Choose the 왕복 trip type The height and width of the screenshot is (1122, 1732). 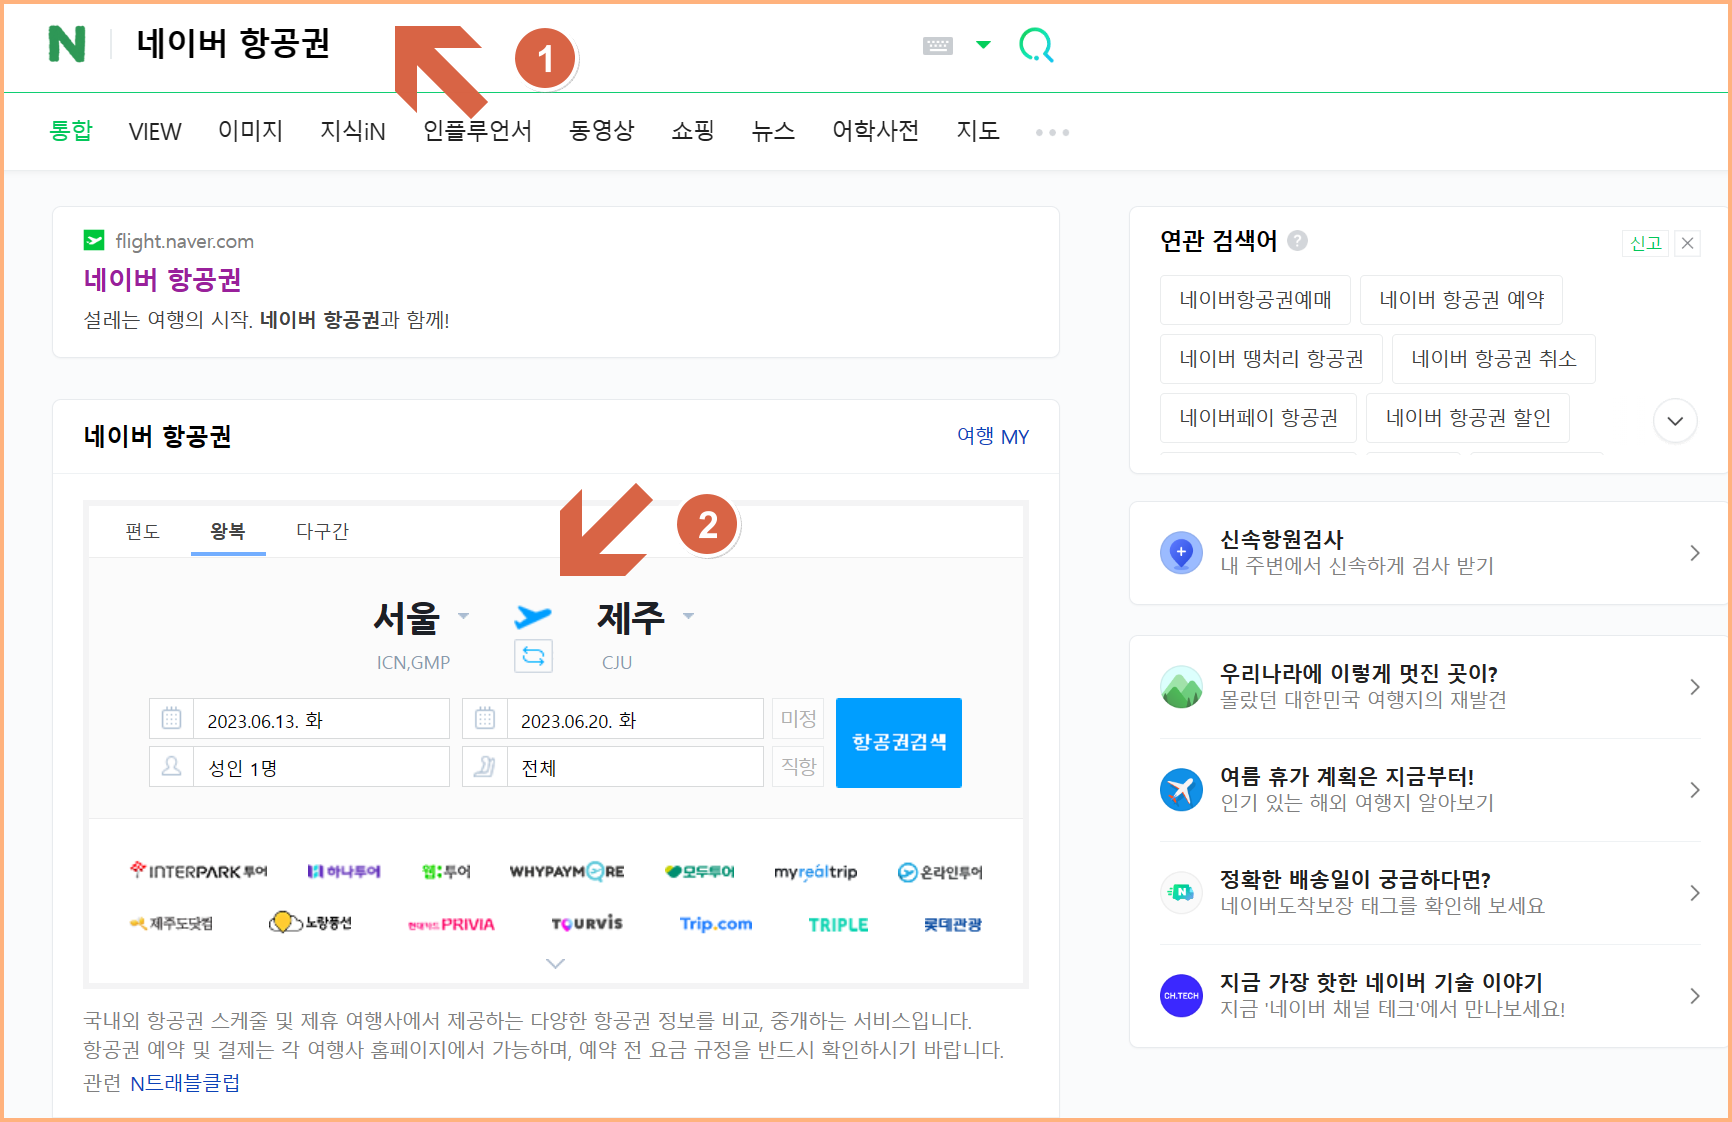[x=228, y=531]
